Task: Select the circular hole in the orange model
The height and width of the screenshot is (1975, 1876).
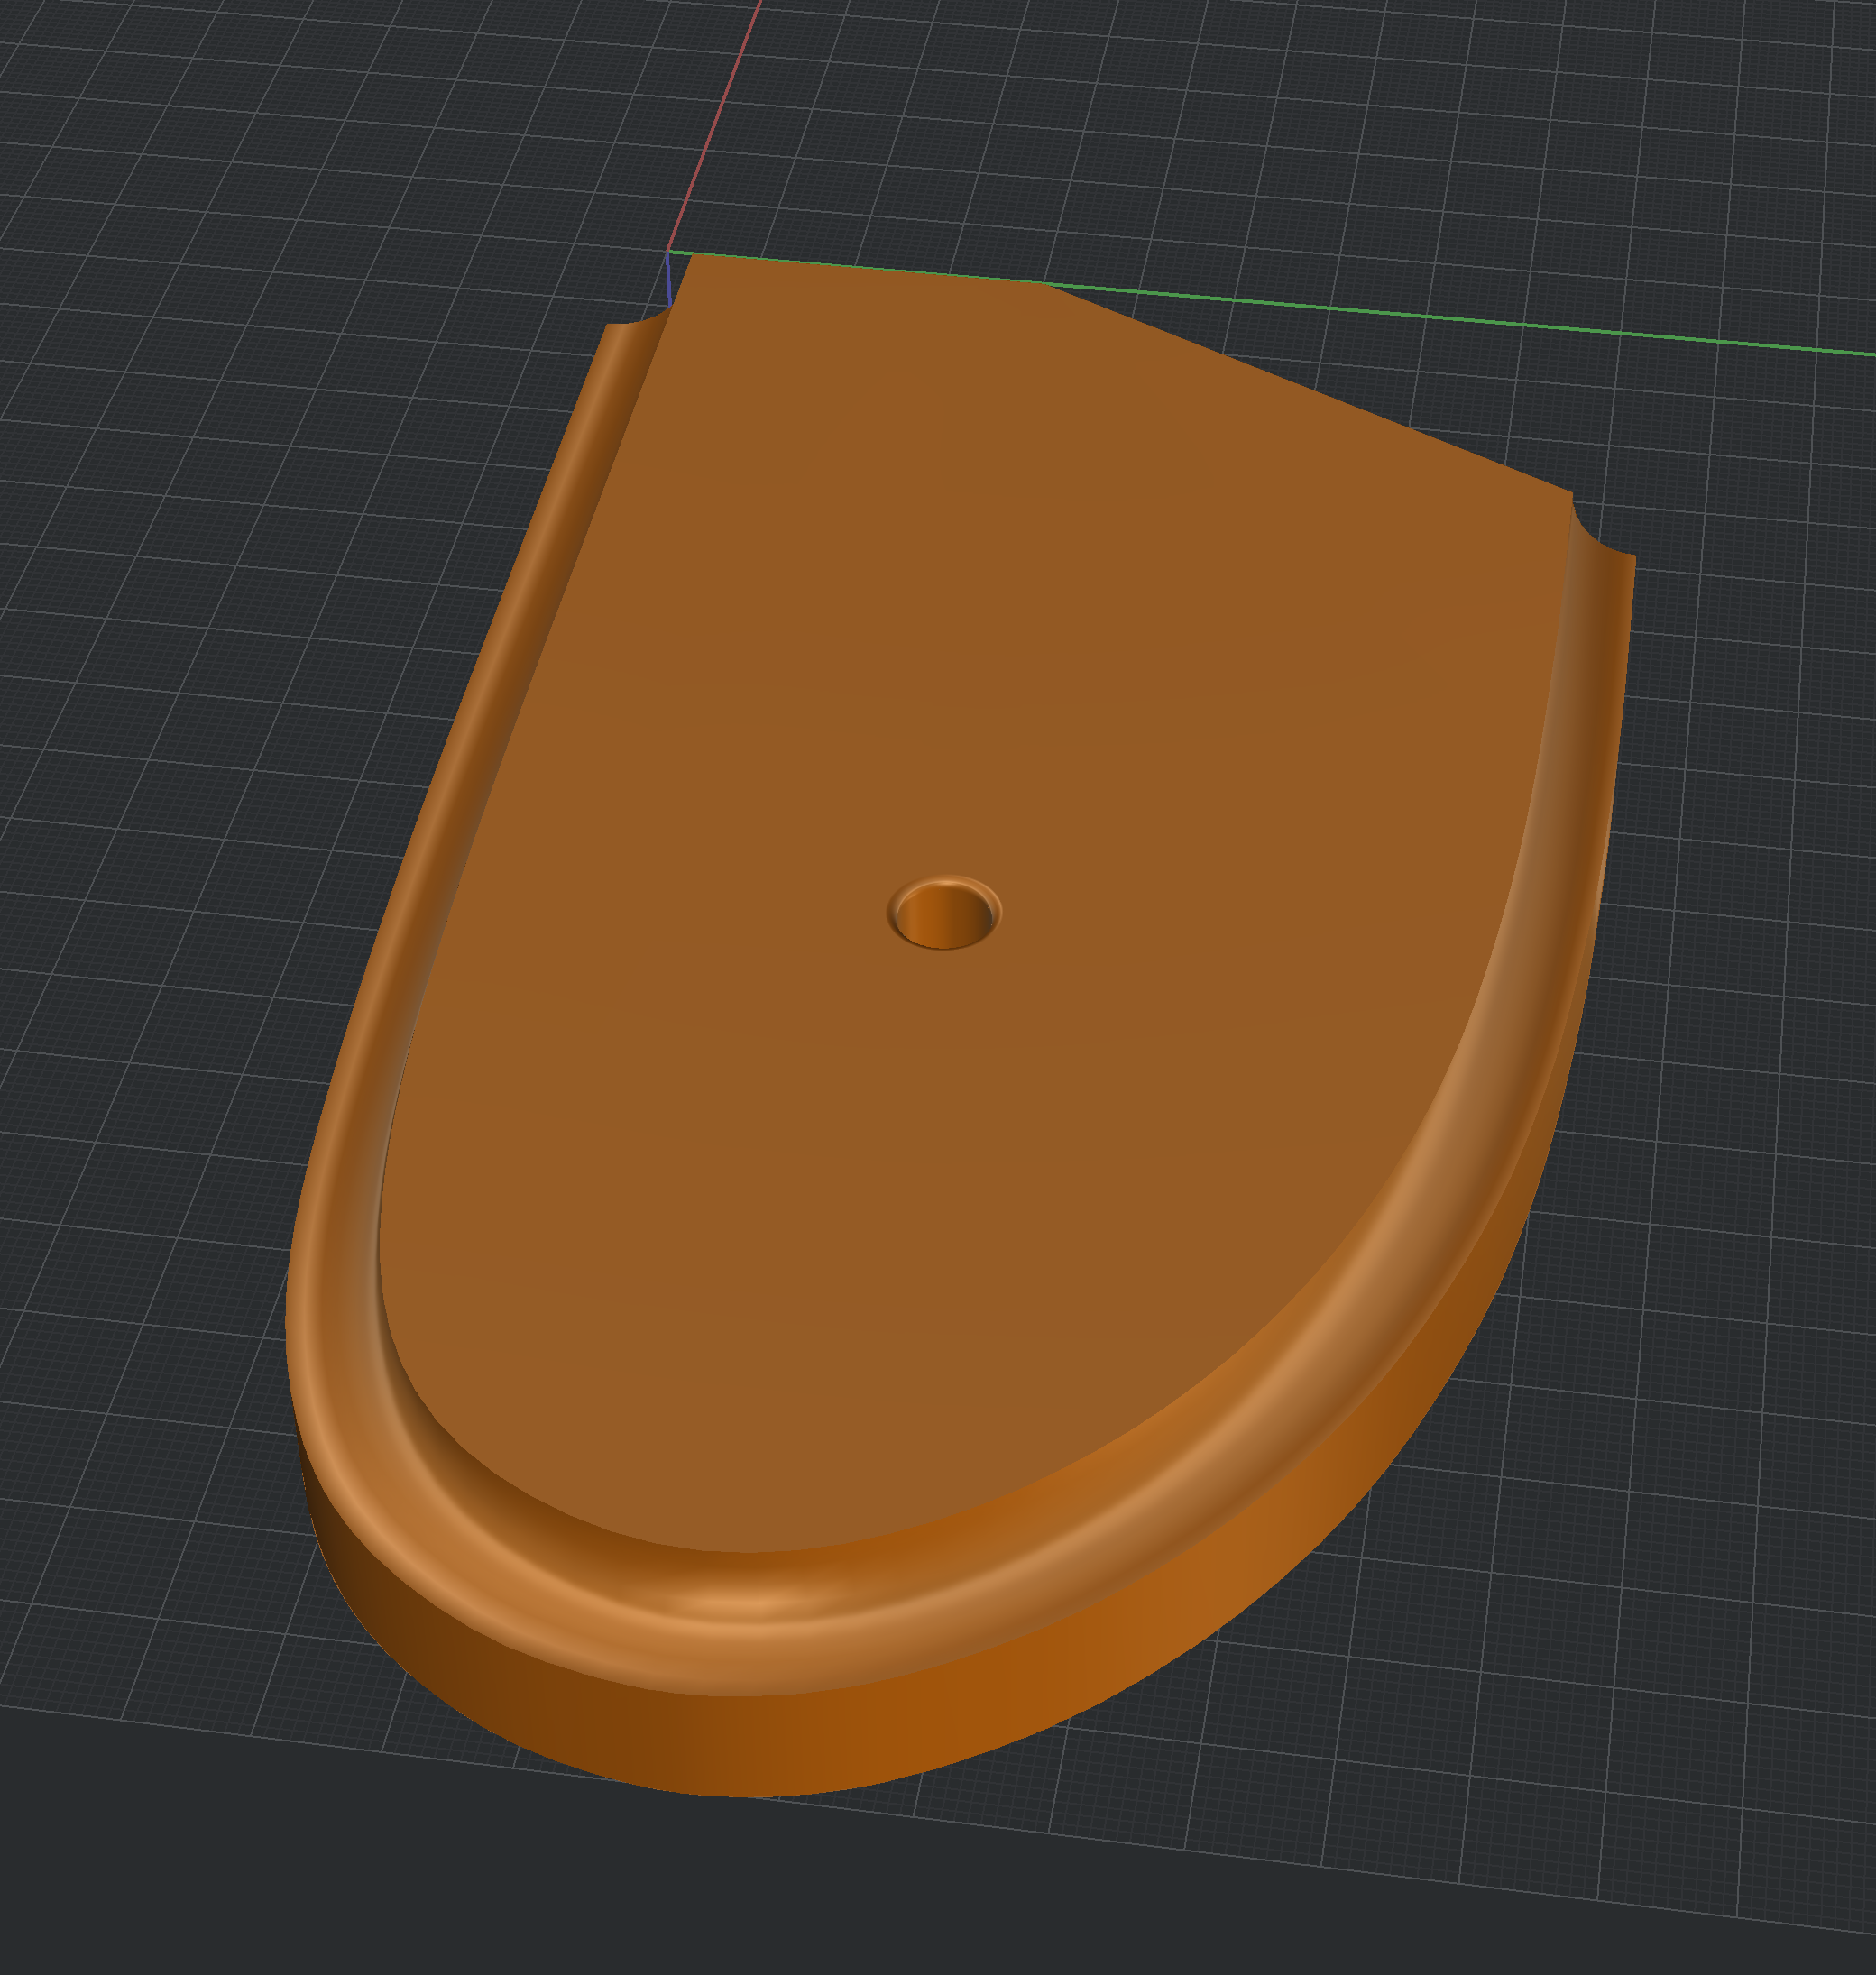Action: 944,913
